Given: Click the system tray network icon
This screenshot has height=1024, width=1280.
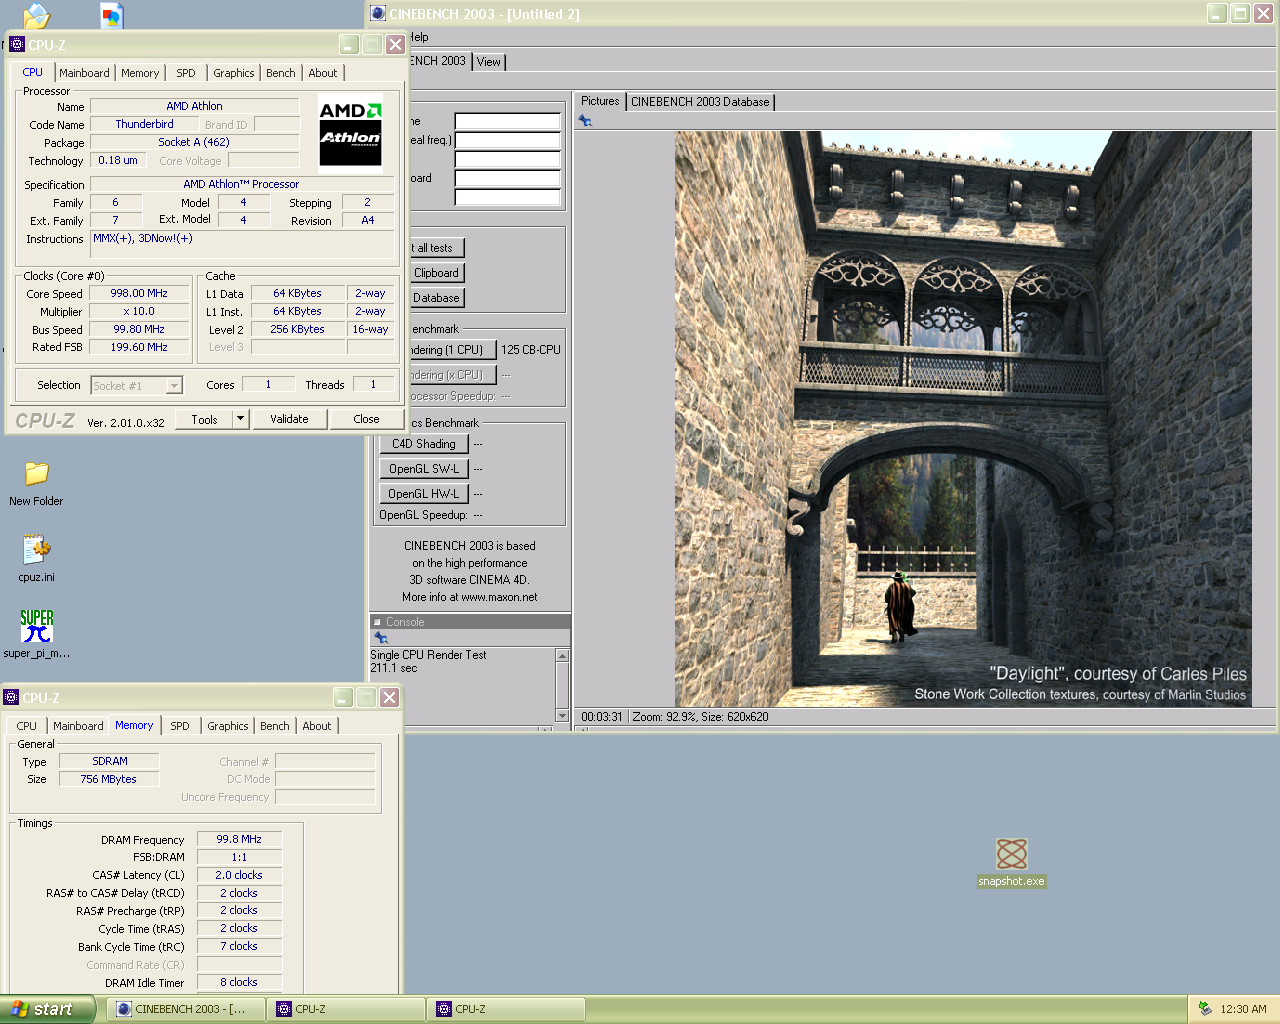Looking at the screenshot, I should coord(1205,1009).
